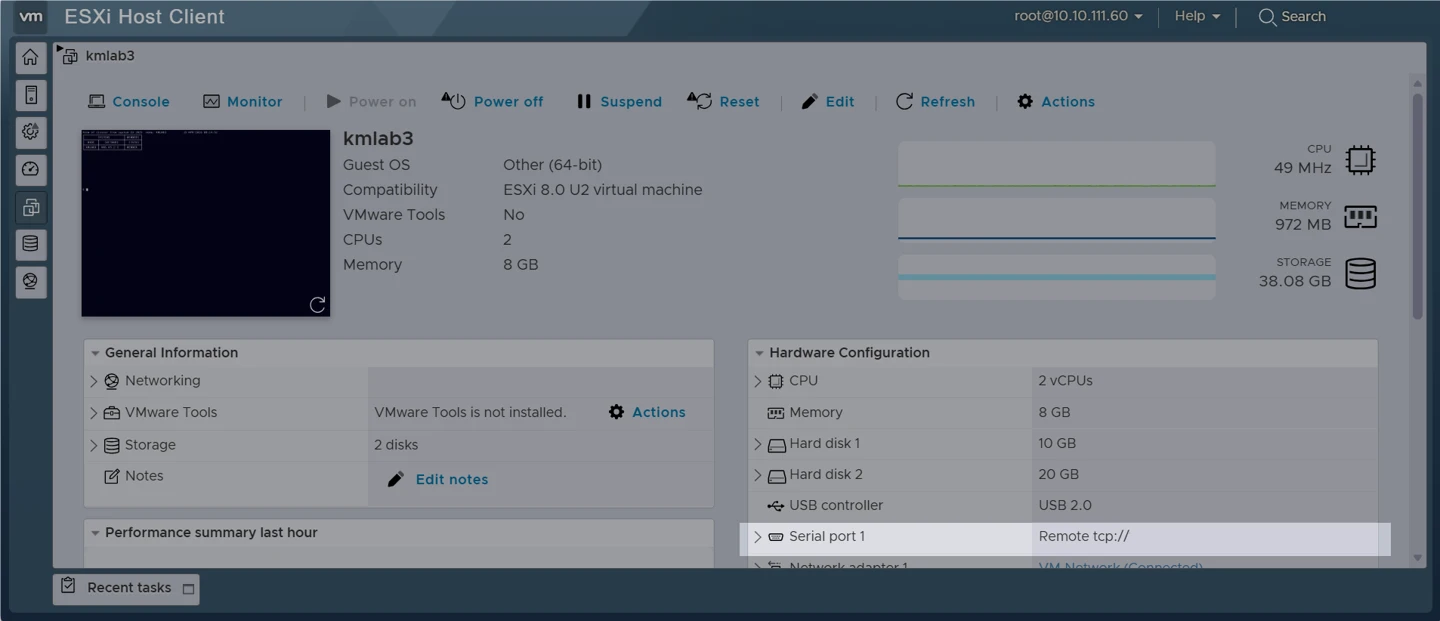
Task: Open the Manage gear sidebar icon
Action: click(31, 133)
